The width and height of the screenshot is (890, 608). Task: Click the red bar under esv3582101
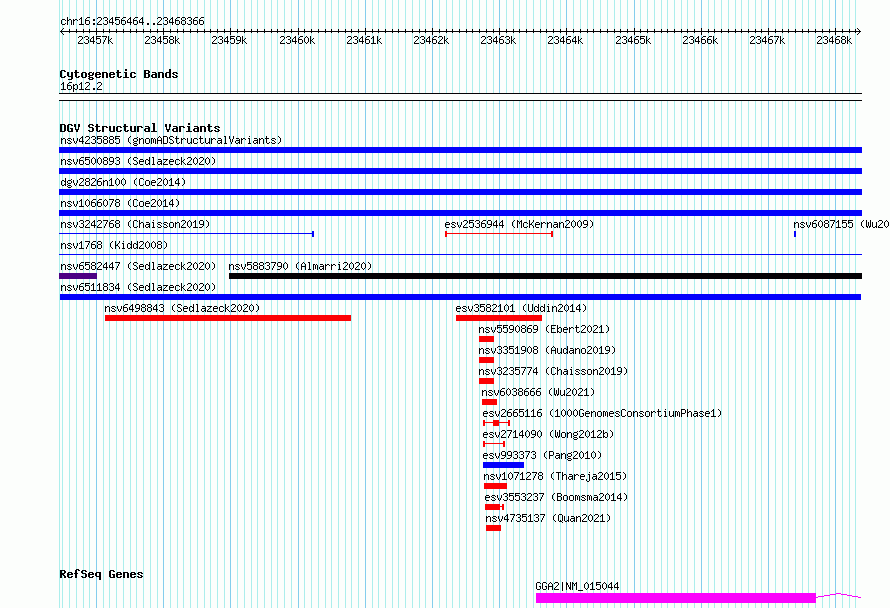point(498,318)
